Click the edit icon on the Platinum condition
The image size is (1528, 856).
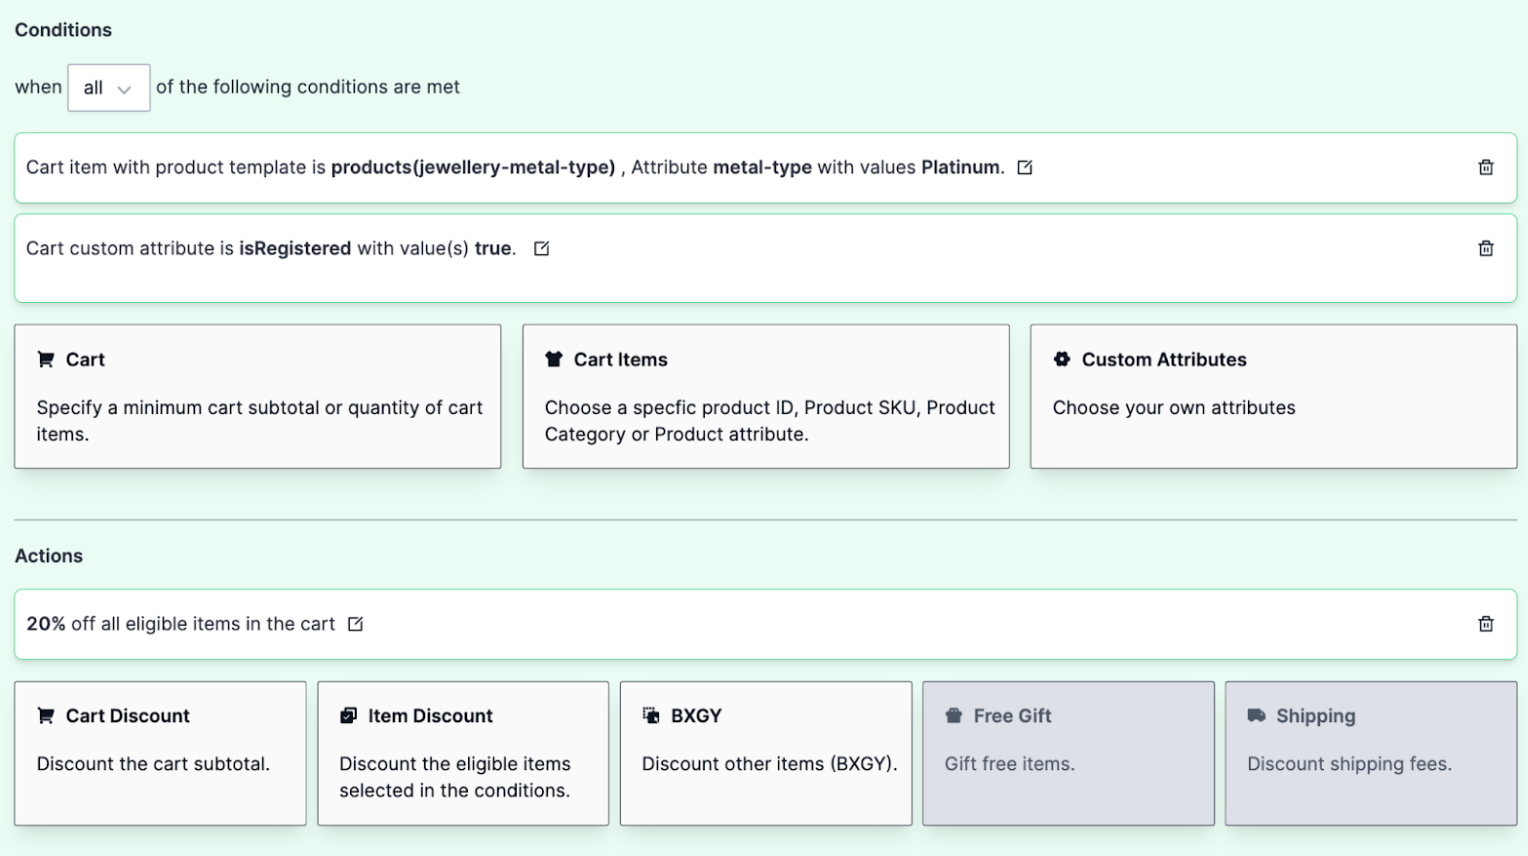1024,167
